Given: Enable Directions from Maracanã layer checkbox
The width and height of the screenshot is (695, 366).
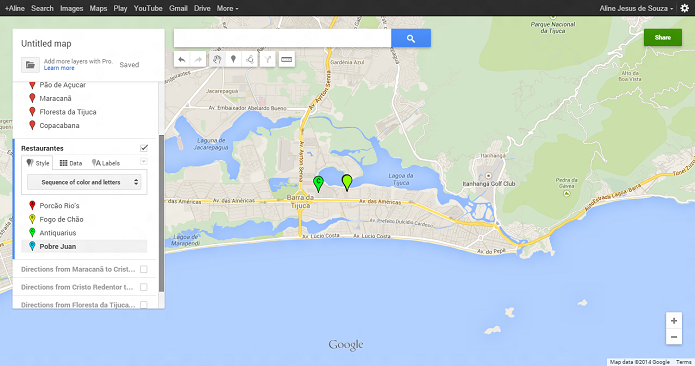Looking at the screenshot, I should point(144,269).
